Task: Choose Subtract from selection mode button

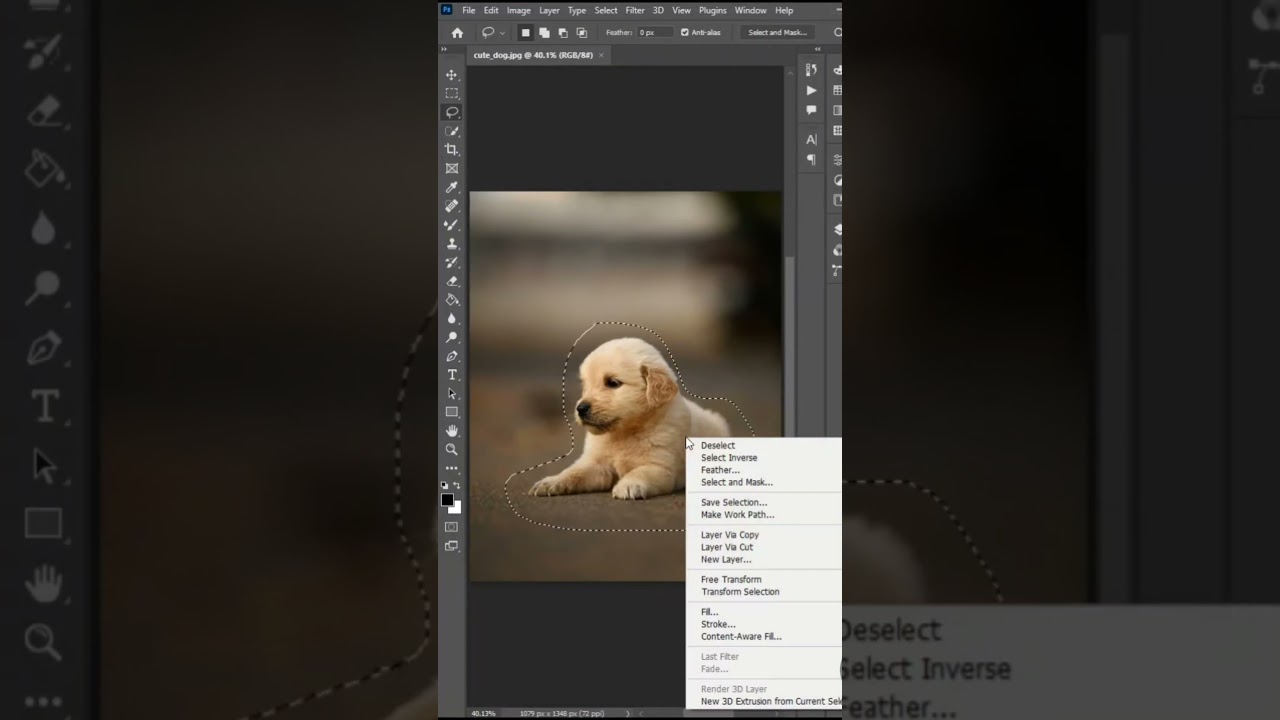Action: click(563, 32)
